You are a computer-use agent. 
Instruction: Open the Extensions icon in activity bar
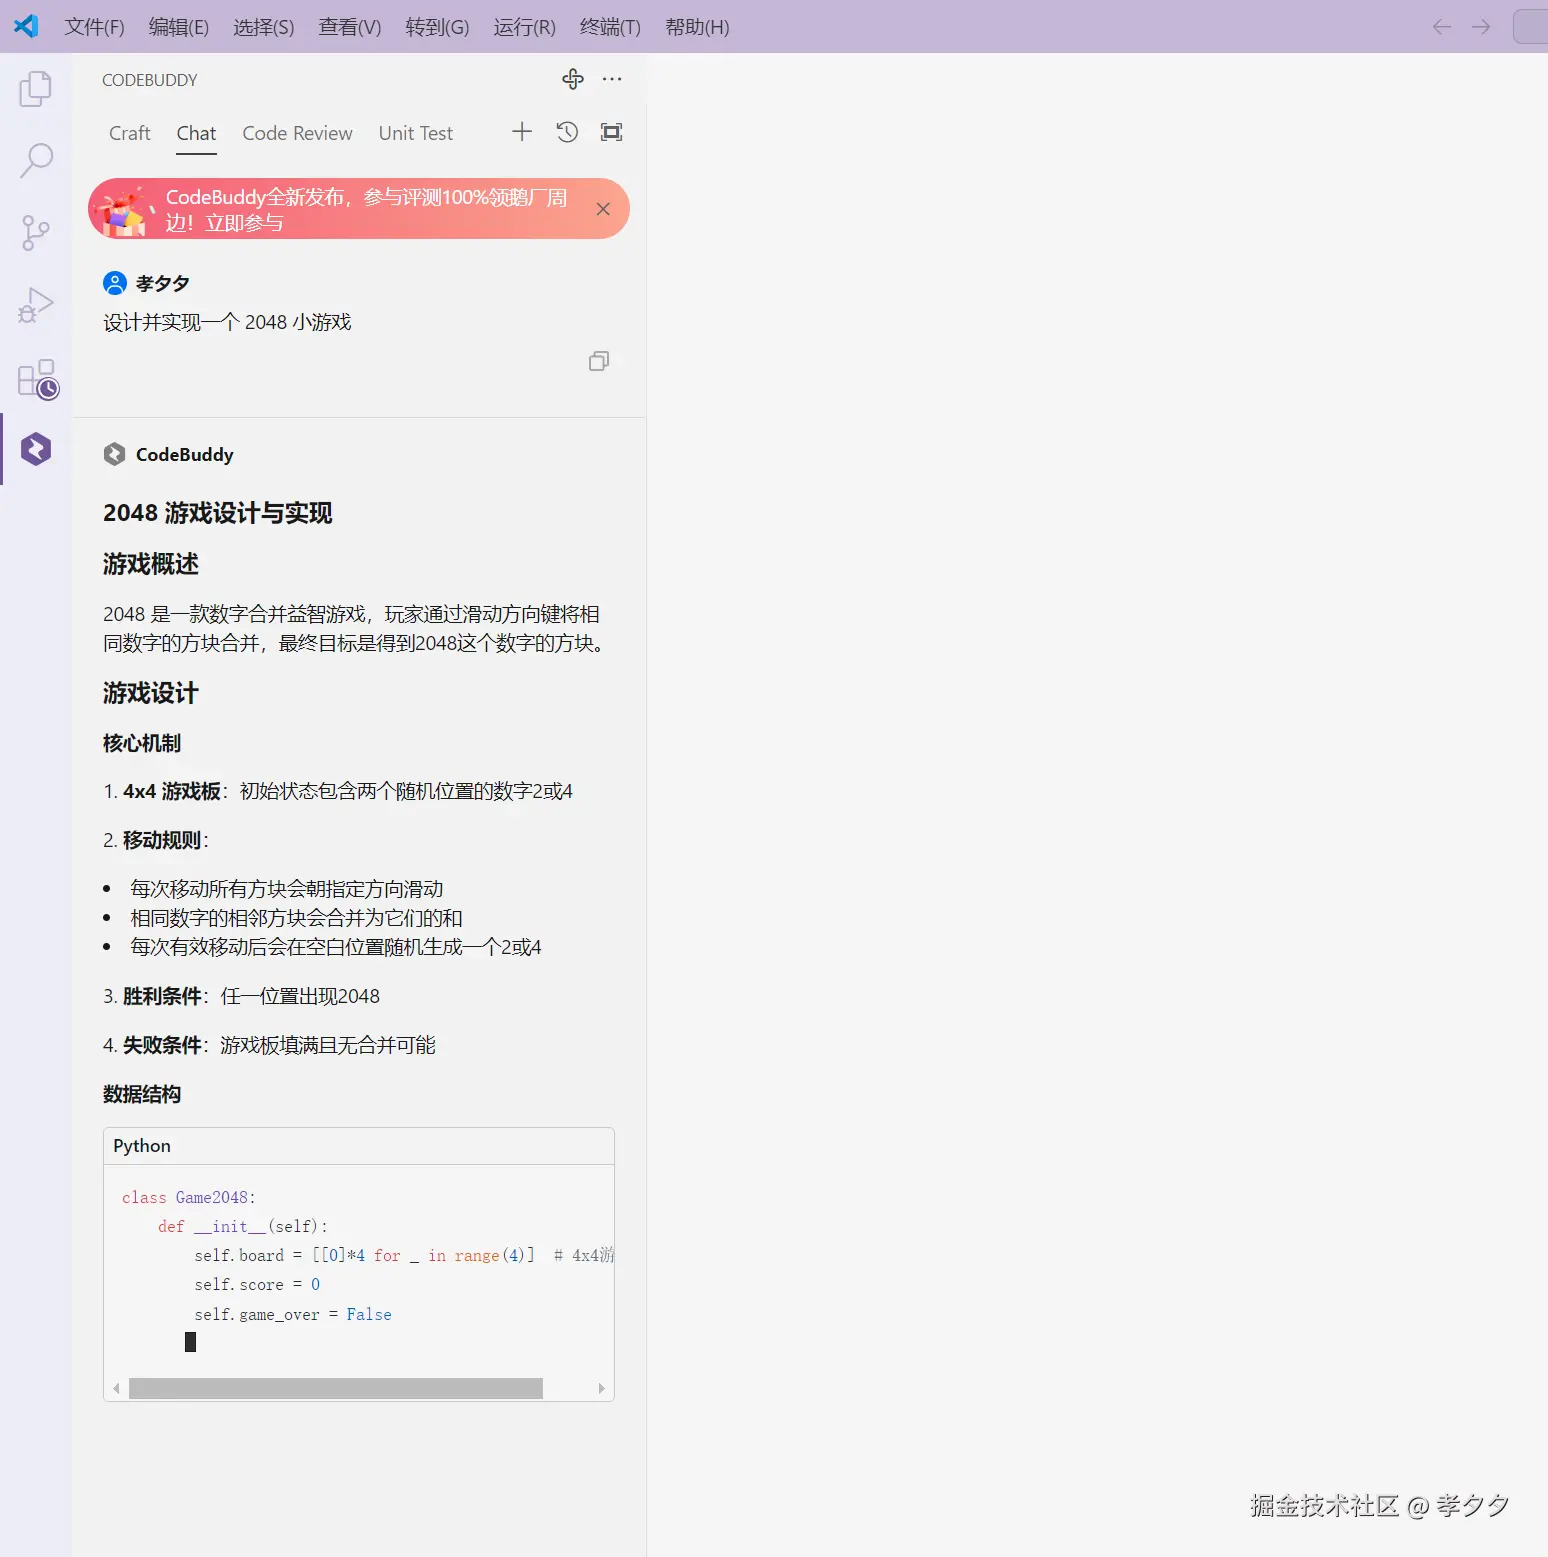[x=38, y=379]
